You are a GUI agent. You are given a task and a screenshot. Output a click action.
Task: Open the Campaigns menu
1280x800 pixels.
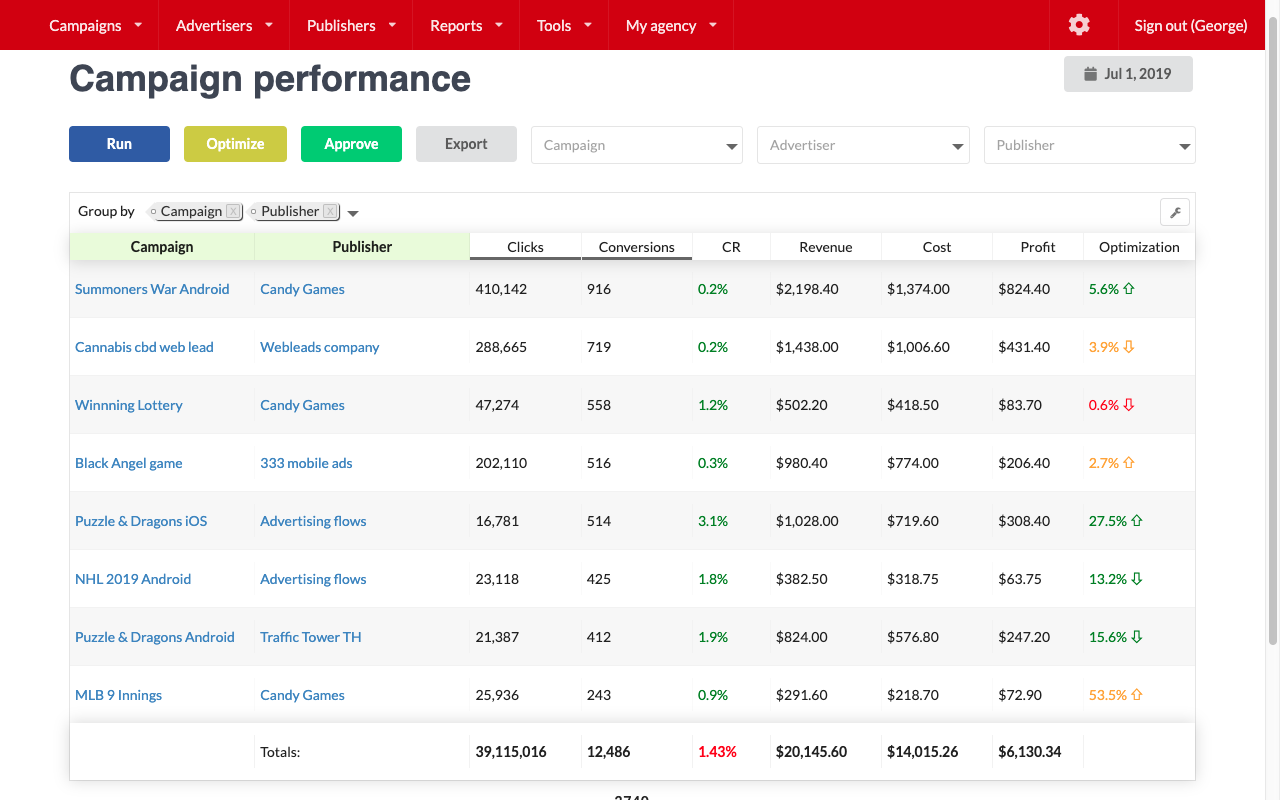pos(95,25)
